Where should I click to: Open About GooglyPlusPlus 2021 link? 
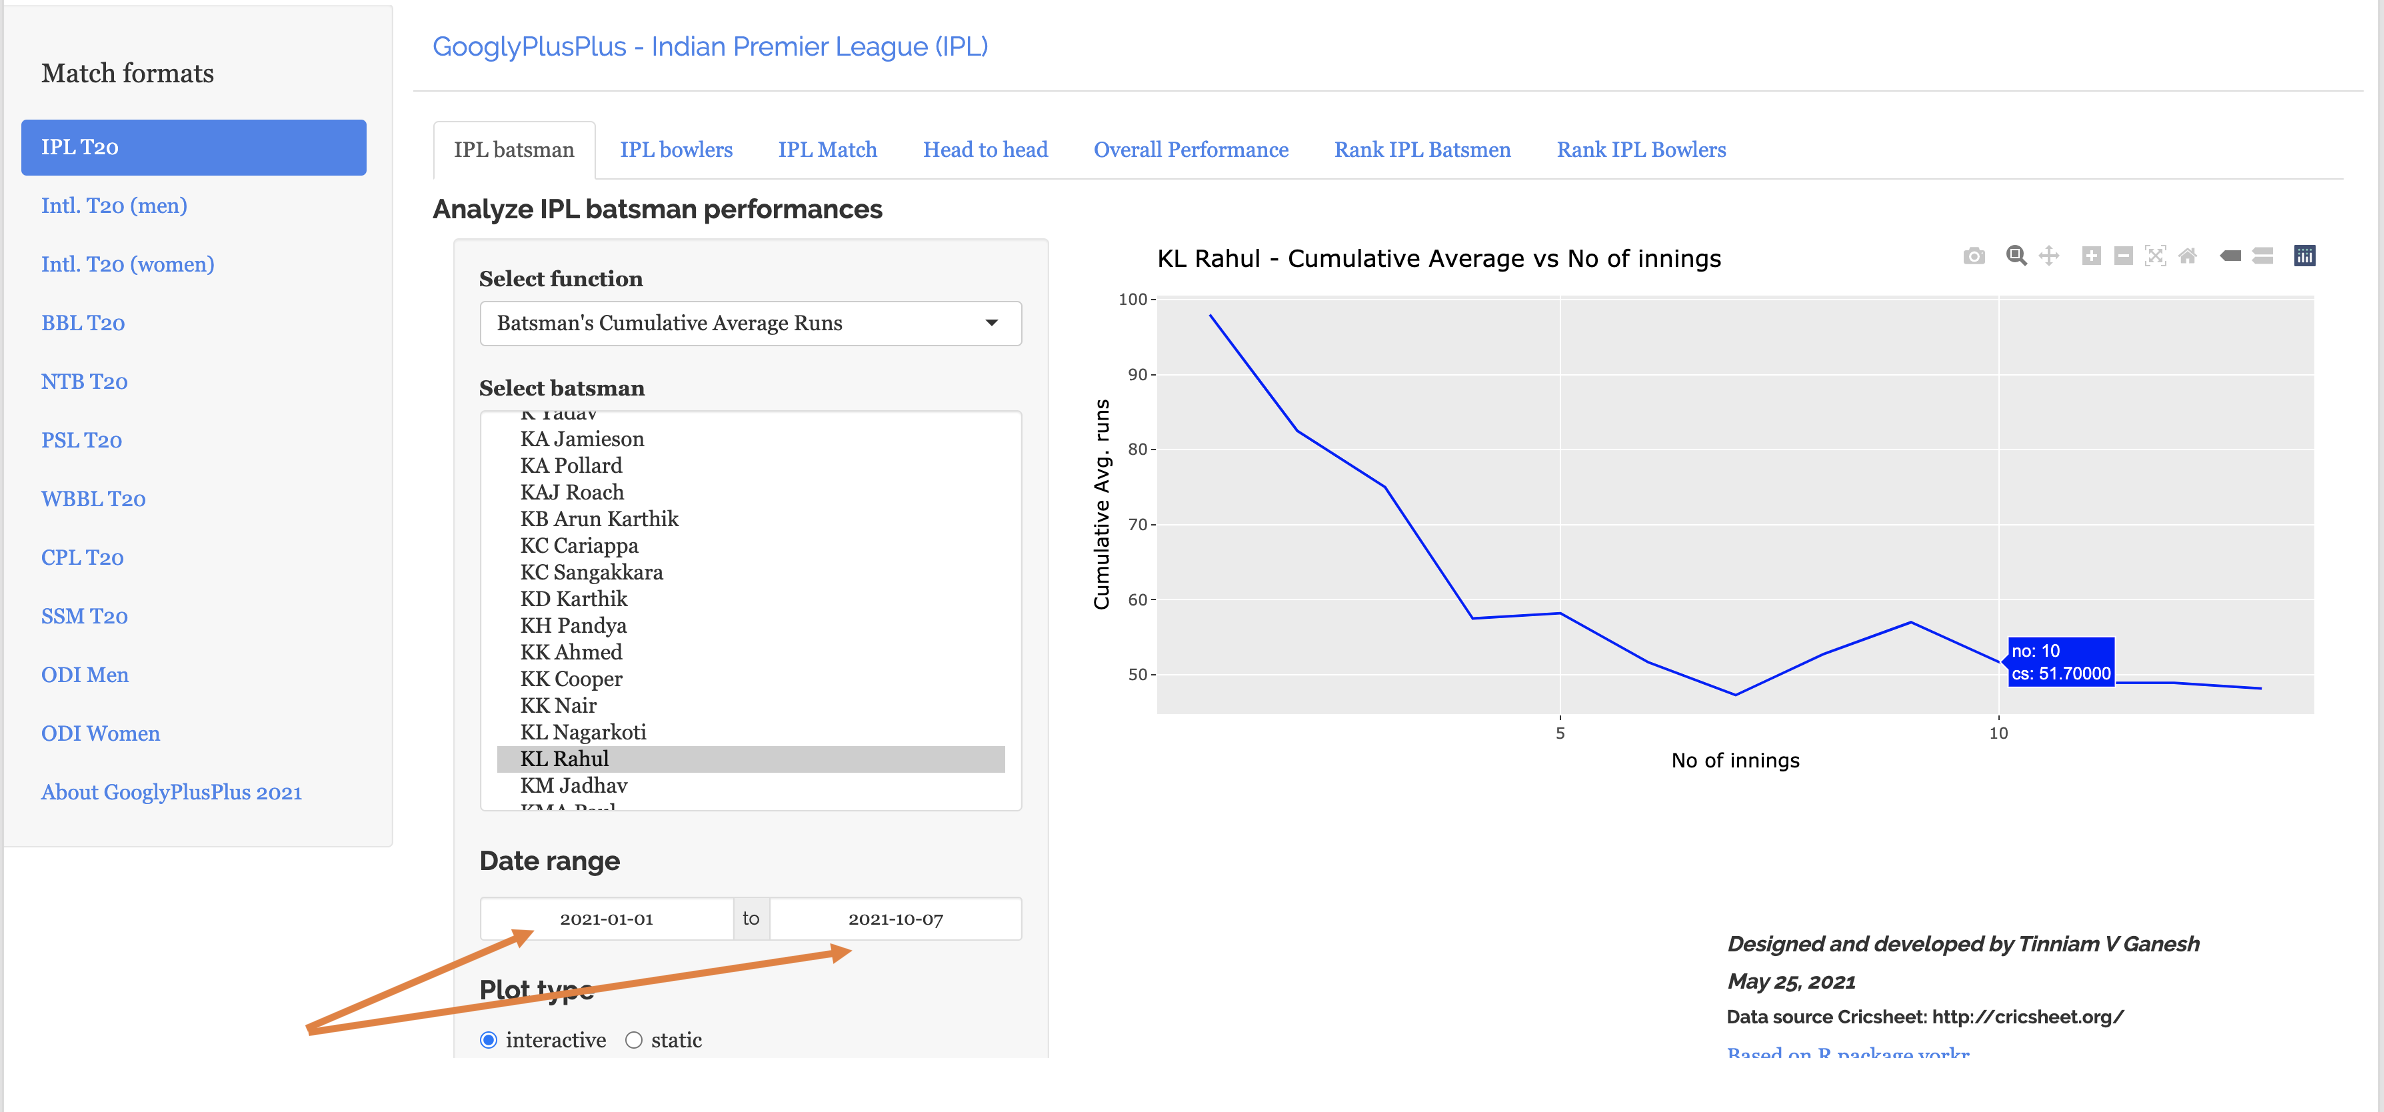[x=171, y=792]
